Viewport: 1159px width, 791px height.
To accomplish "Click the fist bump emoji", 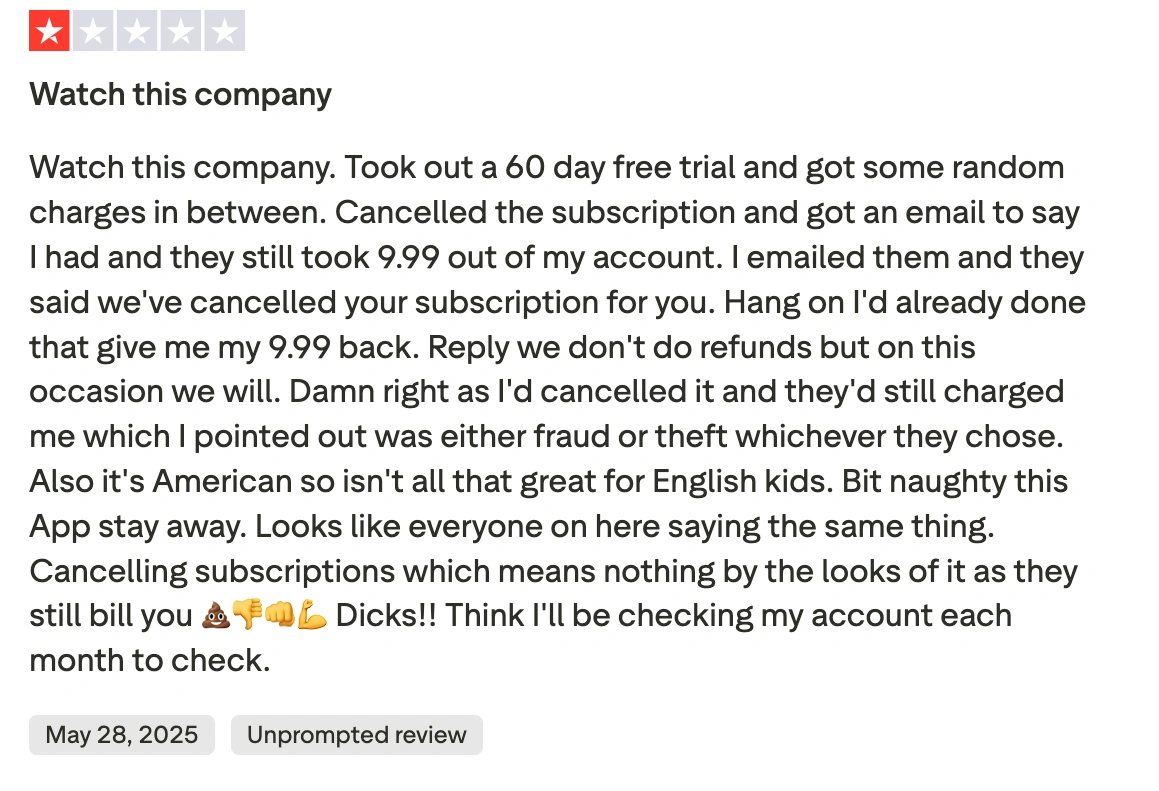I will pos(280,616).
